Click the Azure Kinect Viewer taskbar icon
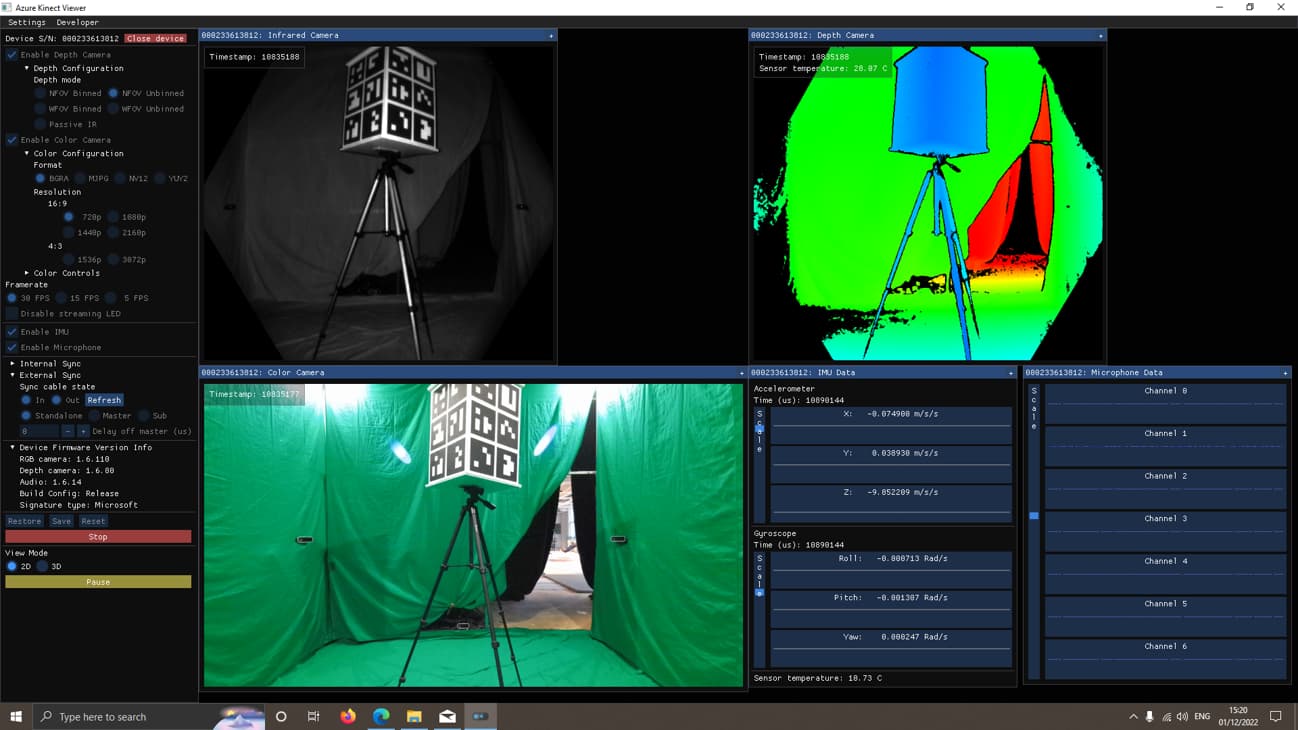 tap(480, 716)
